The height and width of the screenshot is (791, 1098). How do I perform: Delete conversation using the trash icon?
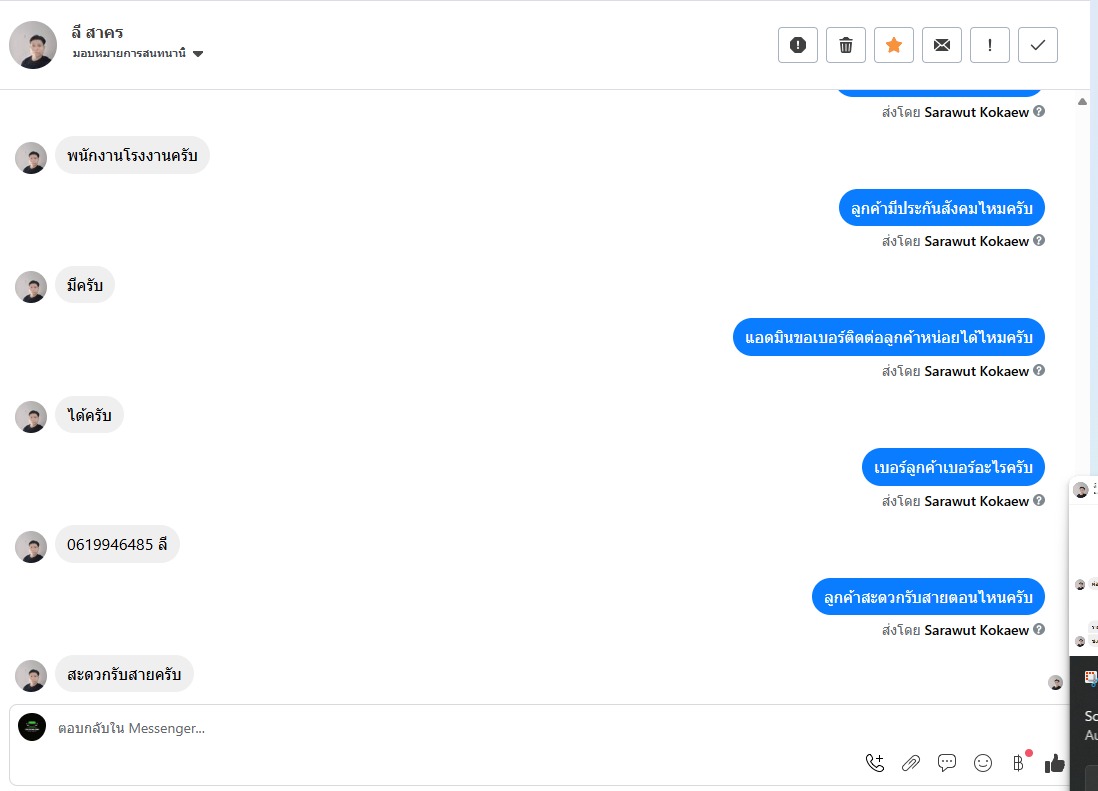pos(845,45)
